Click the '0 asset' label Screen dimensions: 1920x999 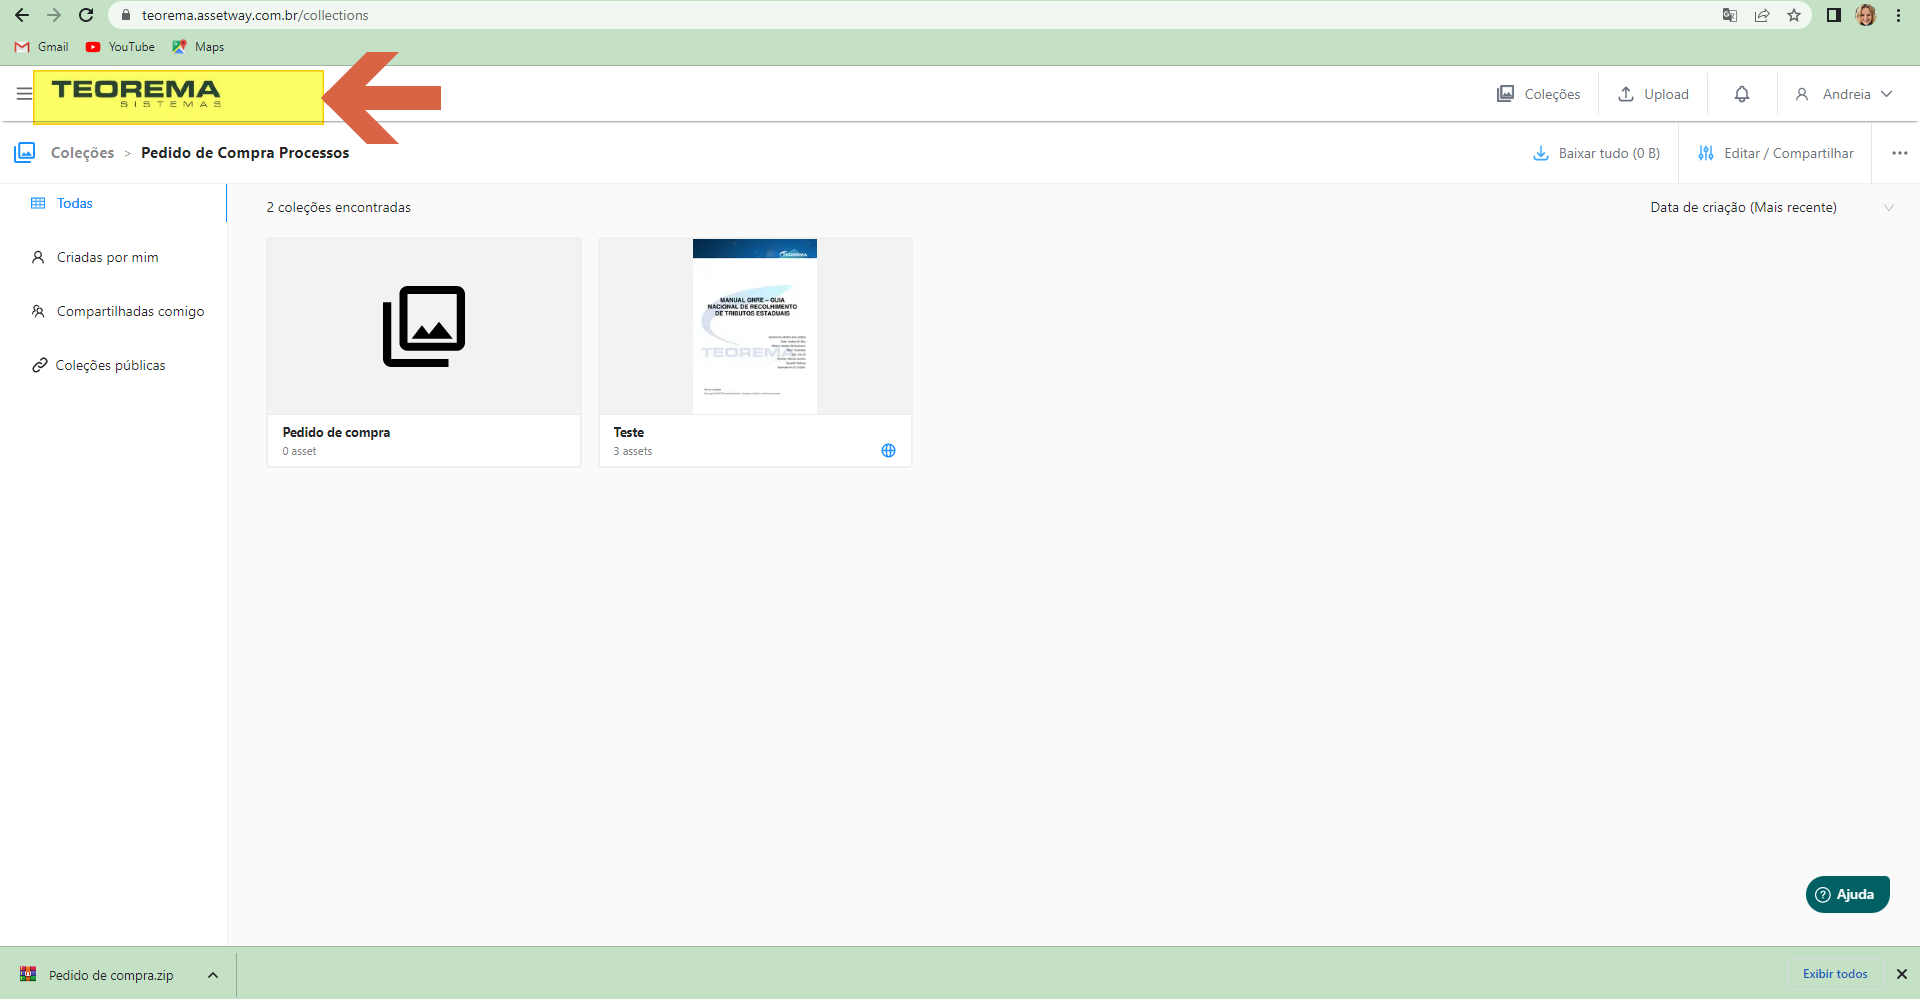pos(299,451)
